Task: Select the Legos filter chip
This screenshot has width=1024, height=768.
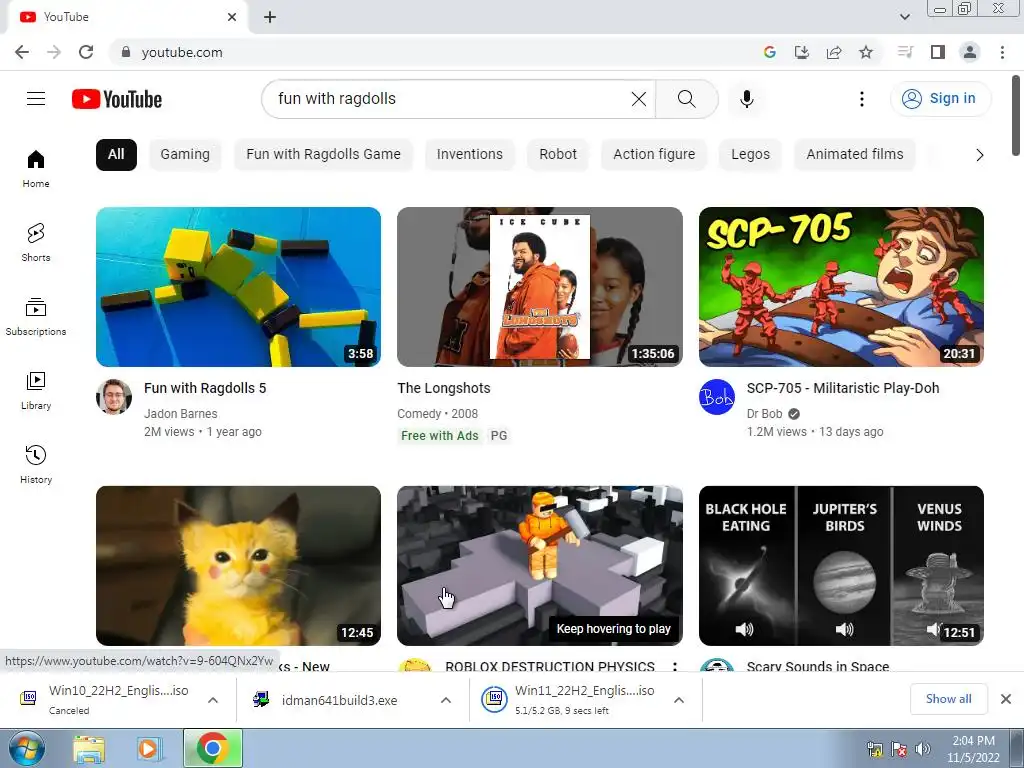Action: click(750, 155)
